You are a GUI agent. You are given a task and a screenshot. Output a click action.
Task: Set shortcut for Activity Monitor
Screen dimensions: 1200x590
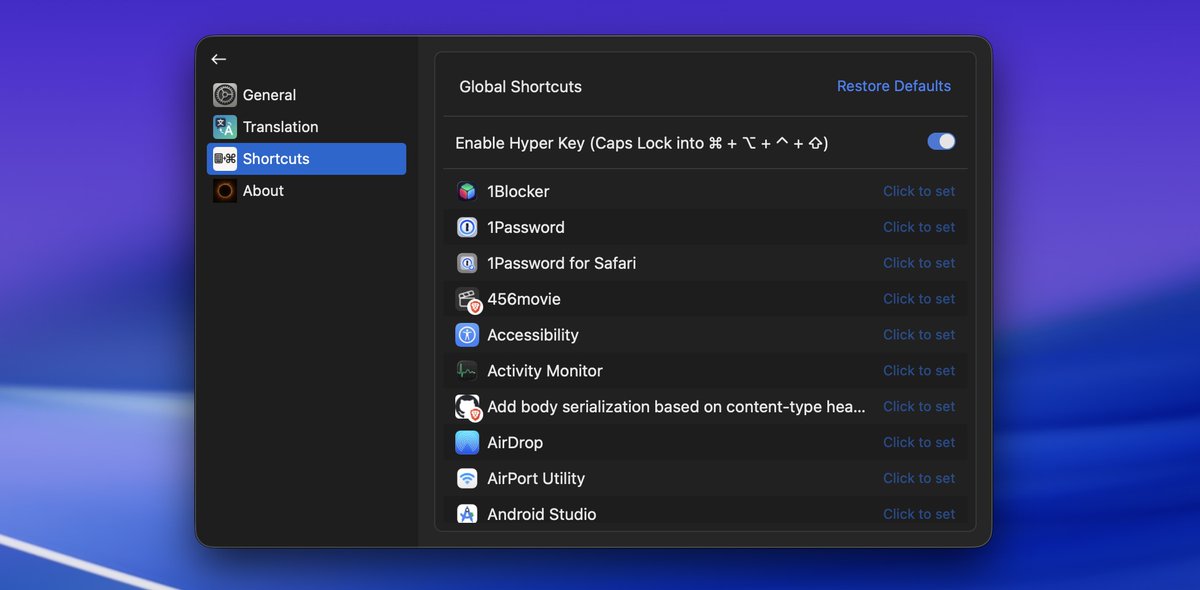pos(919,371)
